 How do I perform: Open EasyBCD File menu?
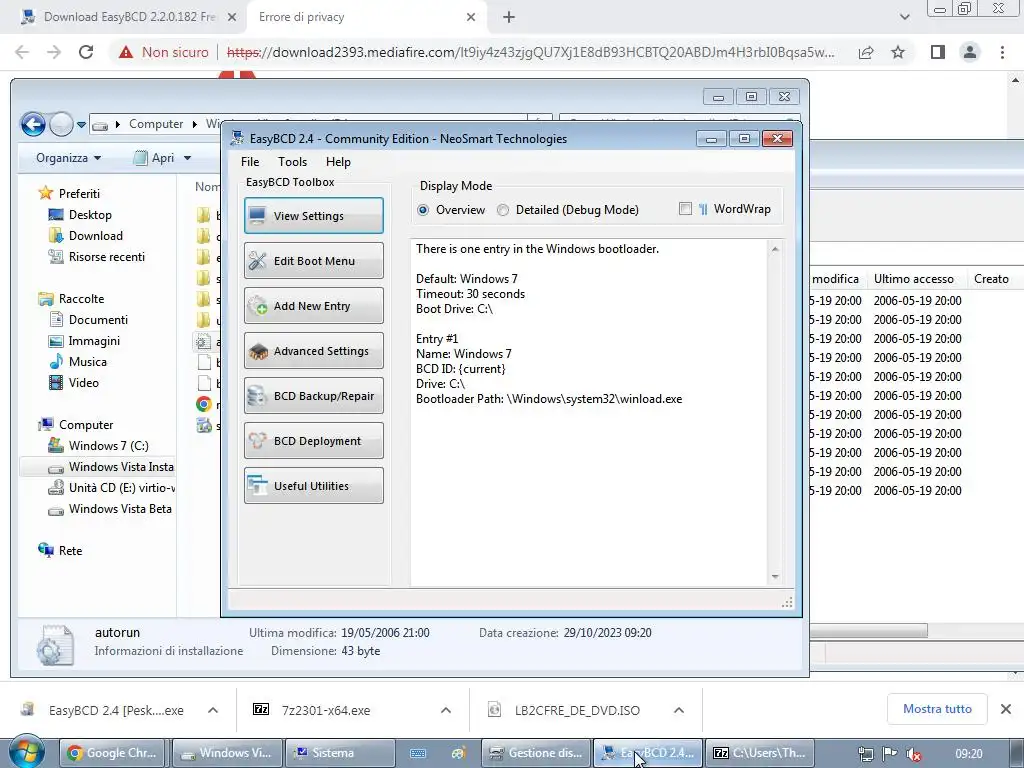click(249, 161)
